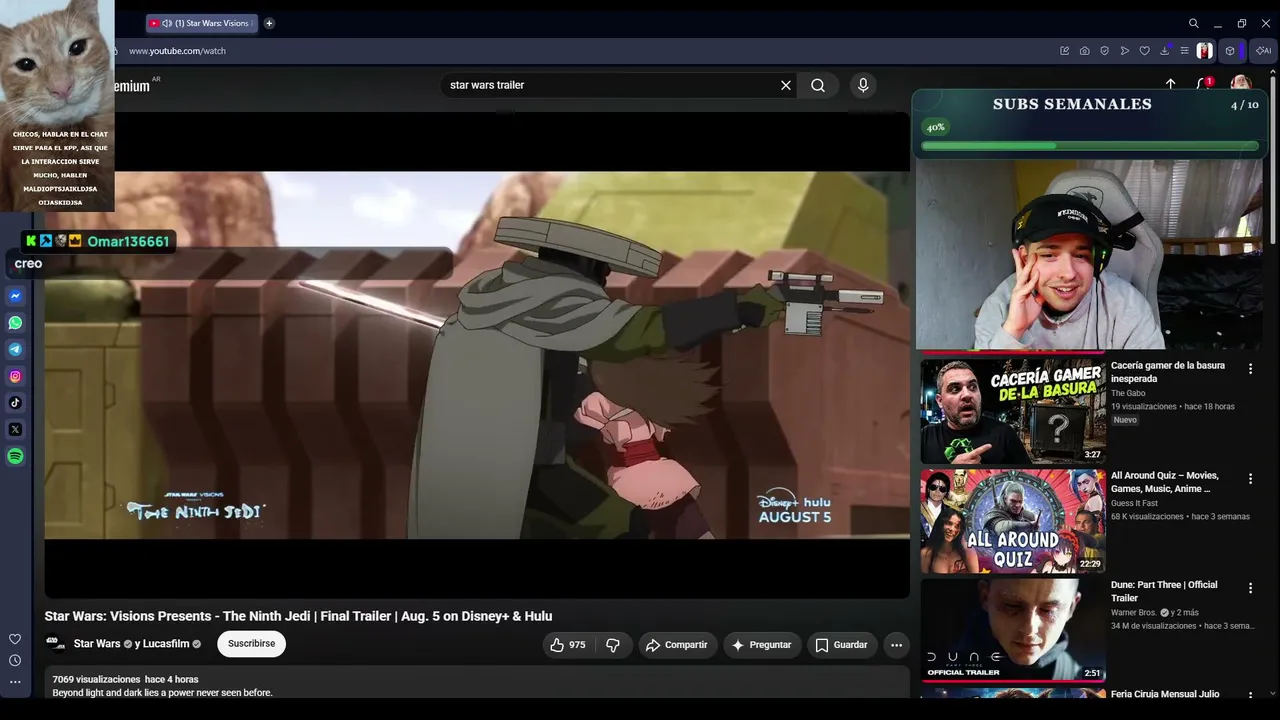Open 'Cacería gamer de la basura inesperada' title
The width and height of the screenshot is (1280, 720).
(1168, 372)
